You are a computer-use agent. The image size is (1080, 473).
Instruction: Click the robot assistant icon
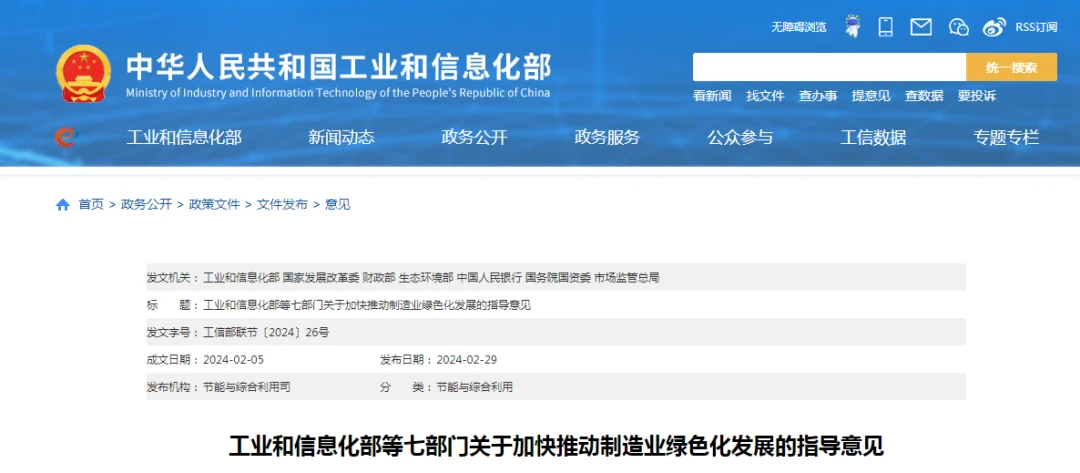click(x=852, y=26)
